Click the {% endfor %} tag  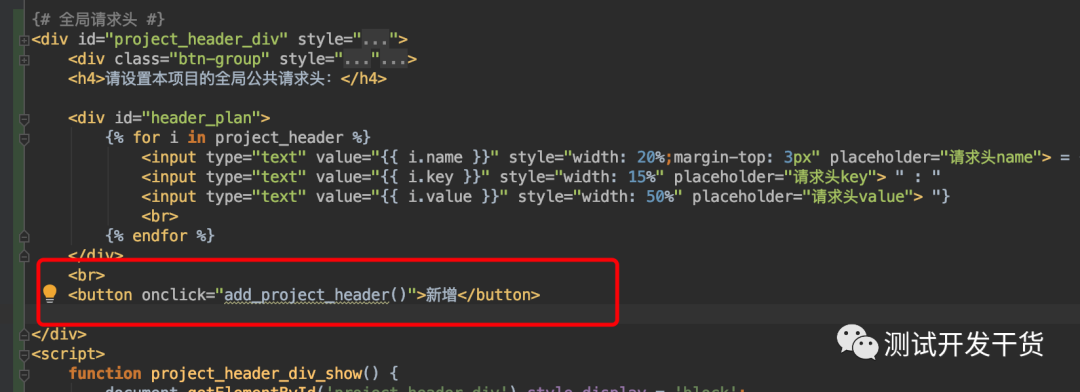point(160,236)
